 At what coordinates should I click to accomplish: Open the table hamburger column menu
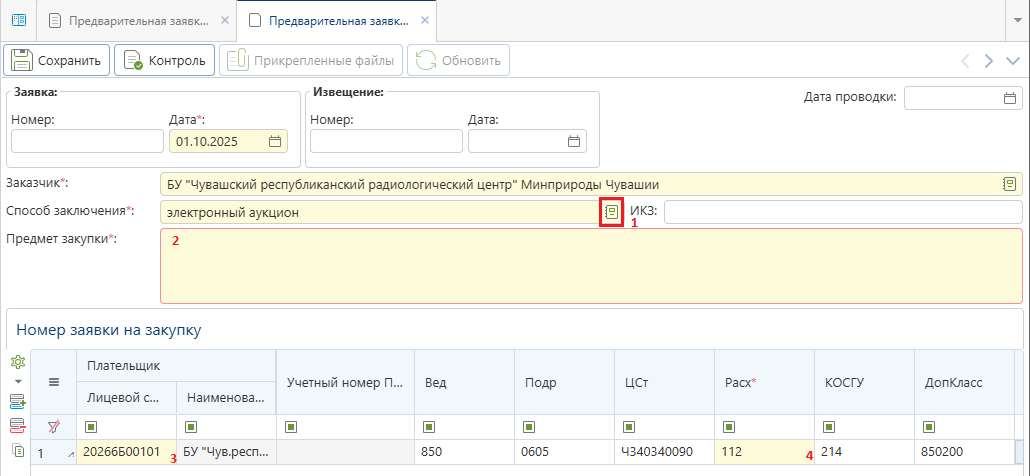54,381
